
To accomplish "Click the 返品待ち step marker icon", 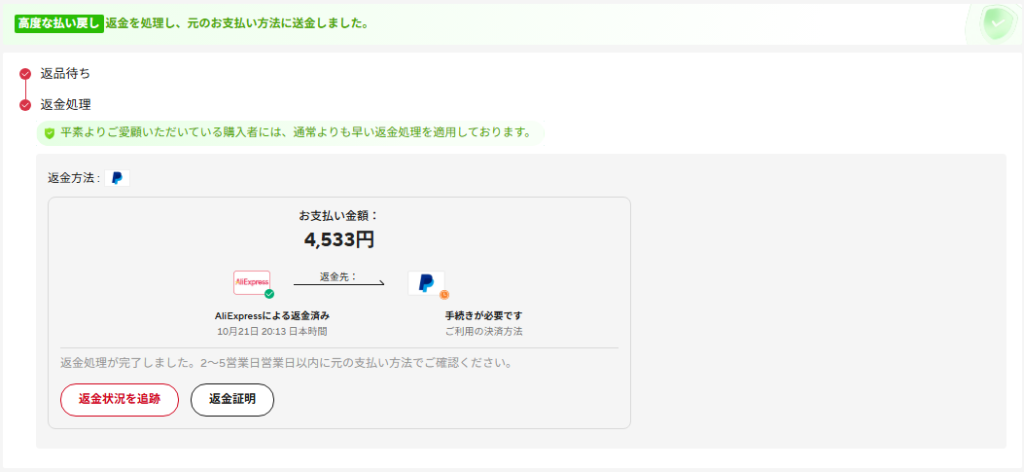I will point(25,74).
